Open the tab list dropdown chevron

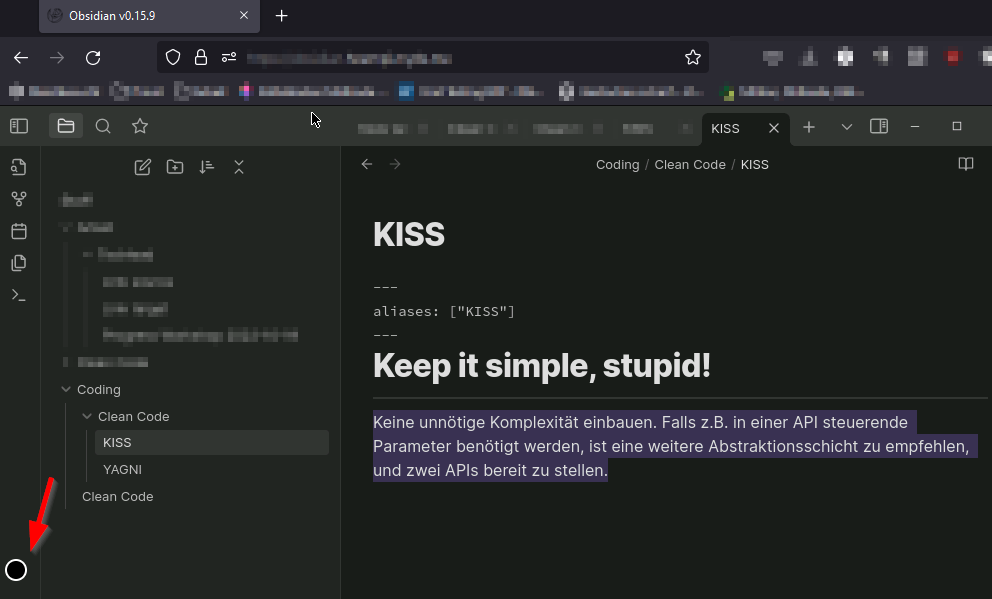coord(847,128)
